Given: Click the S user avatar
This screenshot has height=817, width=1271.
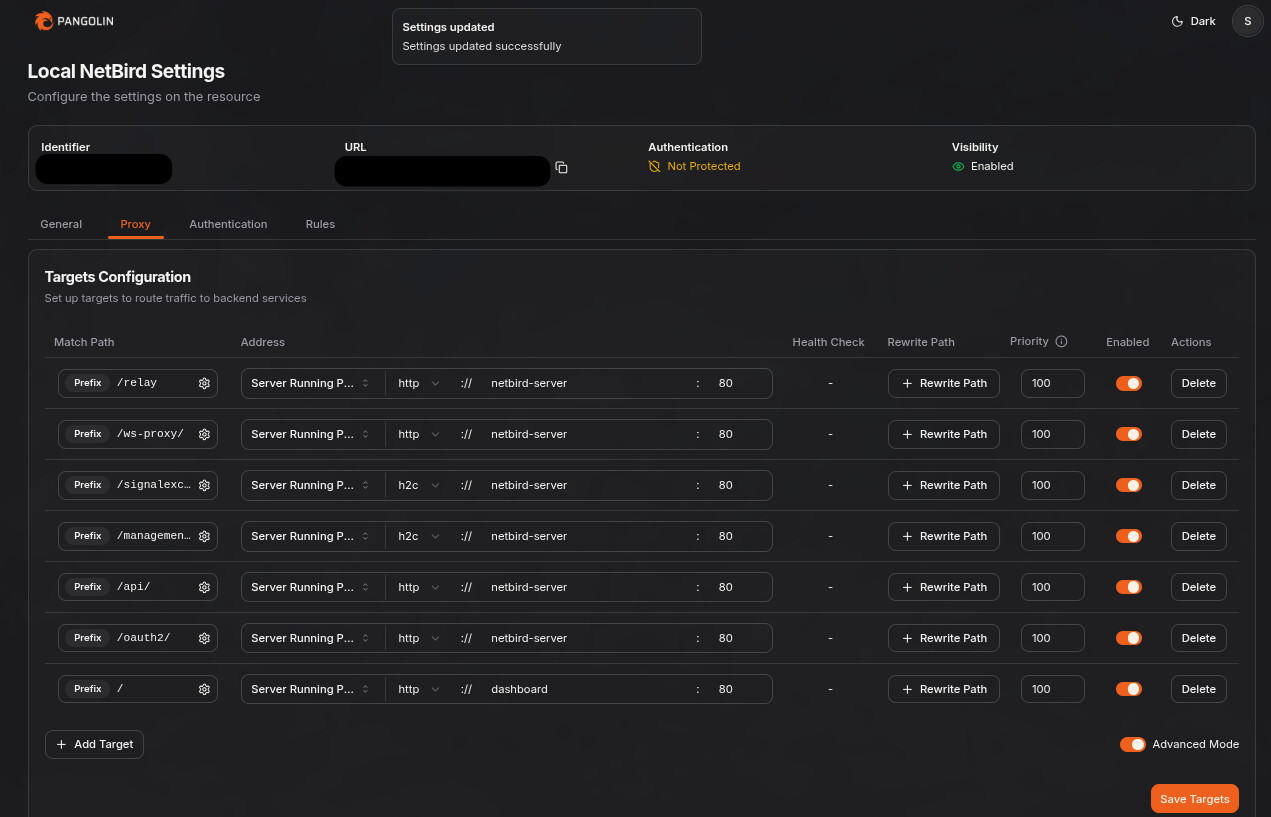Looking at the screenshot, I should click(1247, 21).
